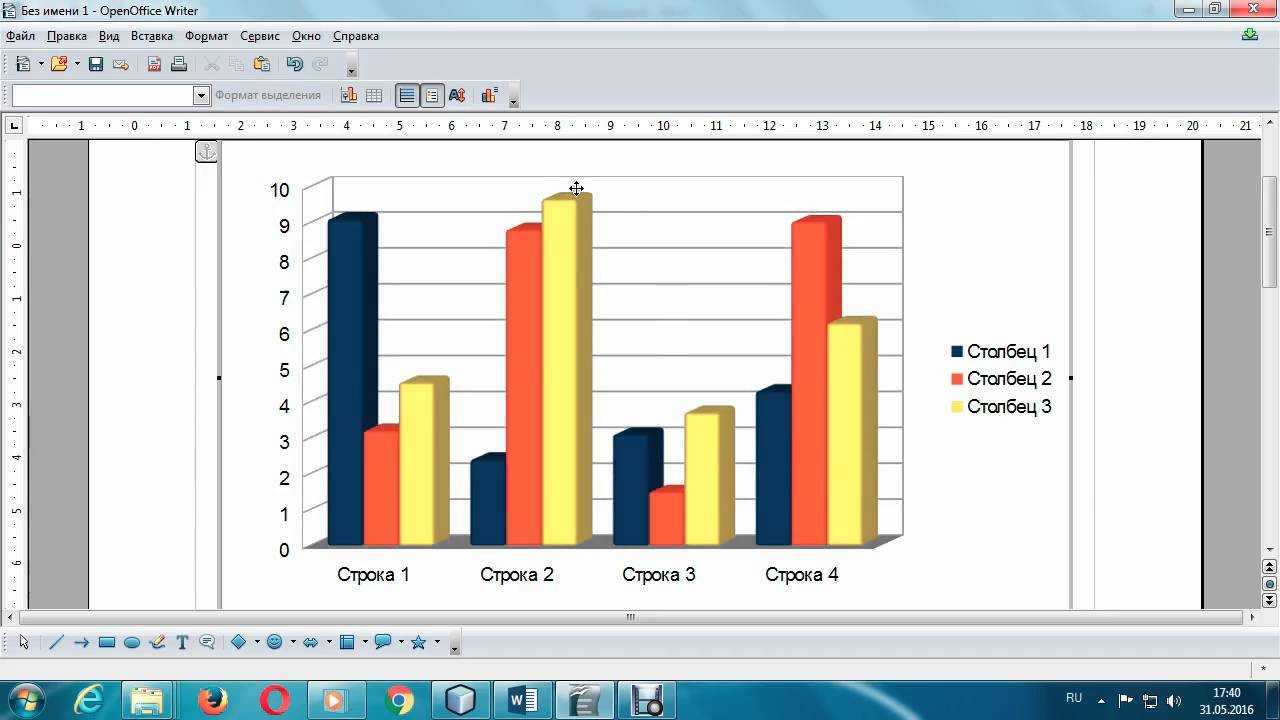Open the New document dropdown arrow
1280x720 pixels.
pyautogui.click(x=41, y=64)
